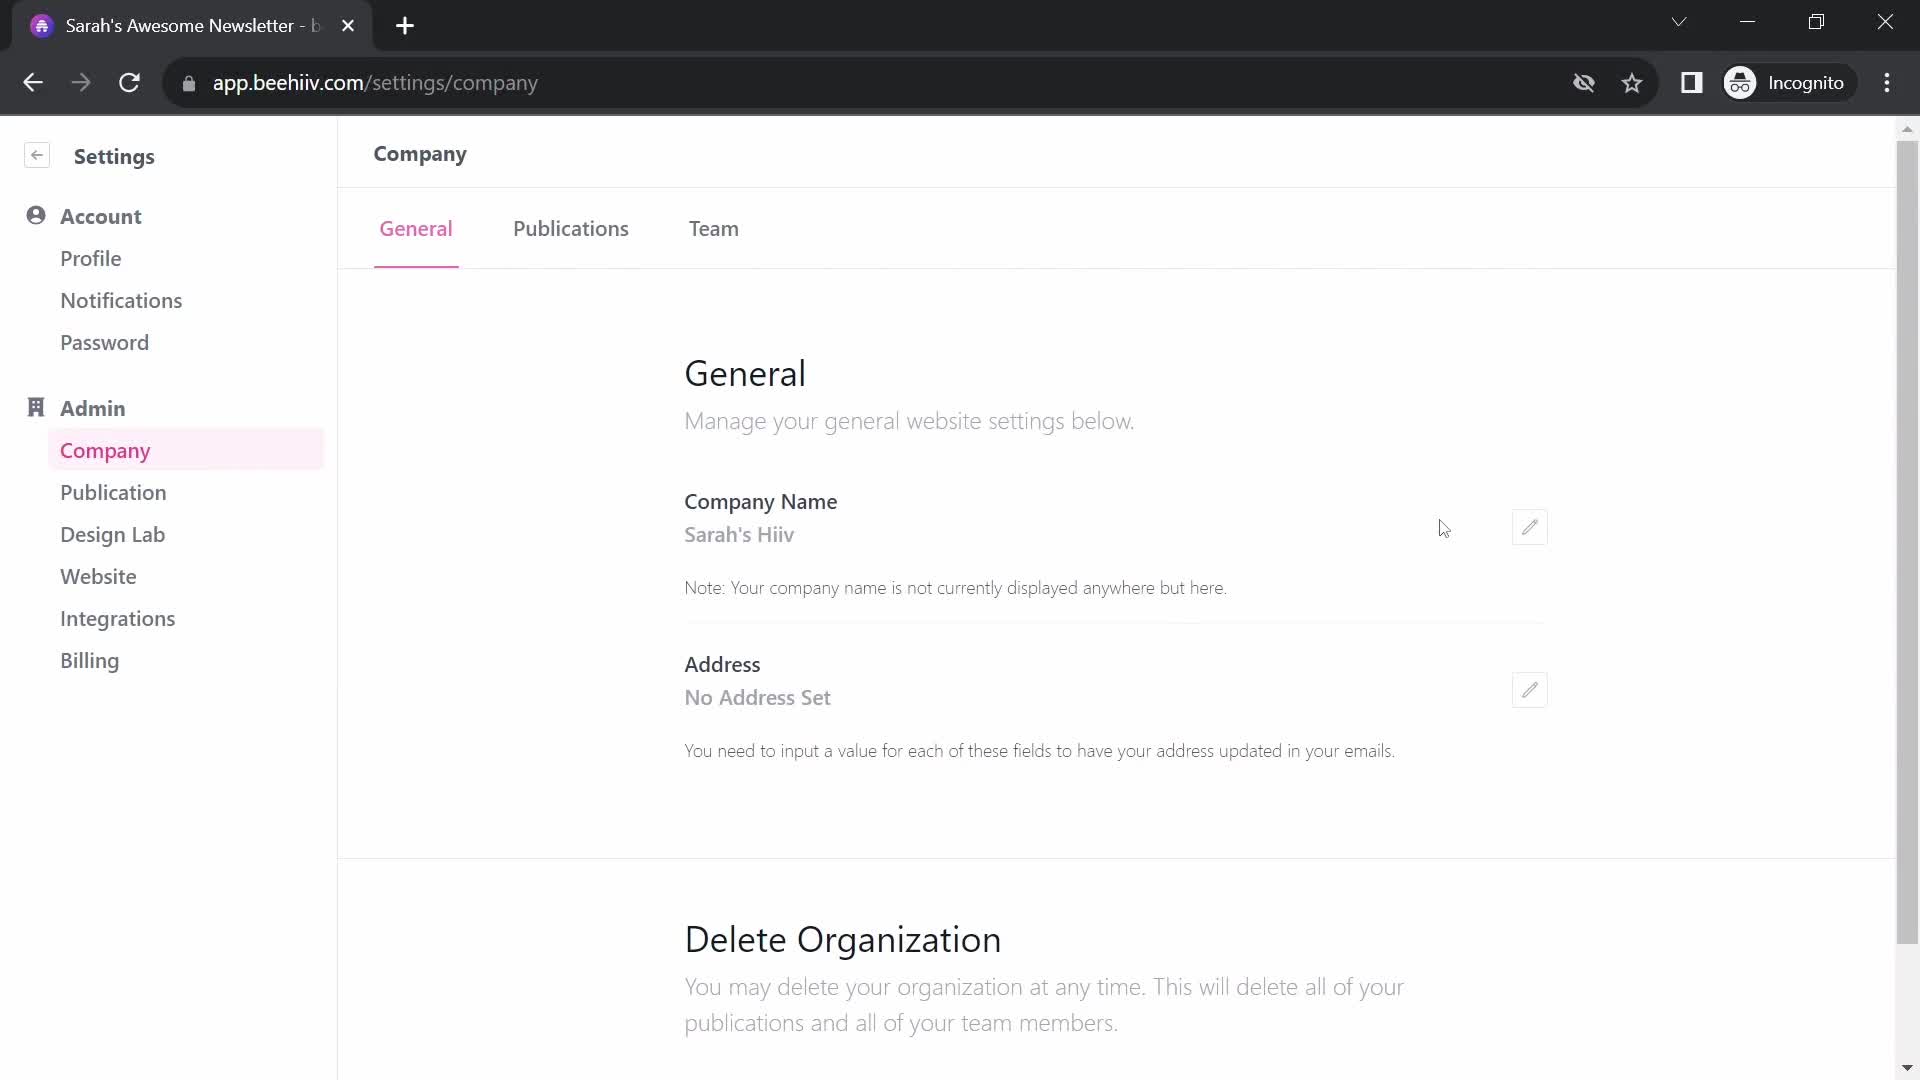Screen dimensions: 1920x1080
Task: Select the Notifications settings option
Action: [121, 299]
